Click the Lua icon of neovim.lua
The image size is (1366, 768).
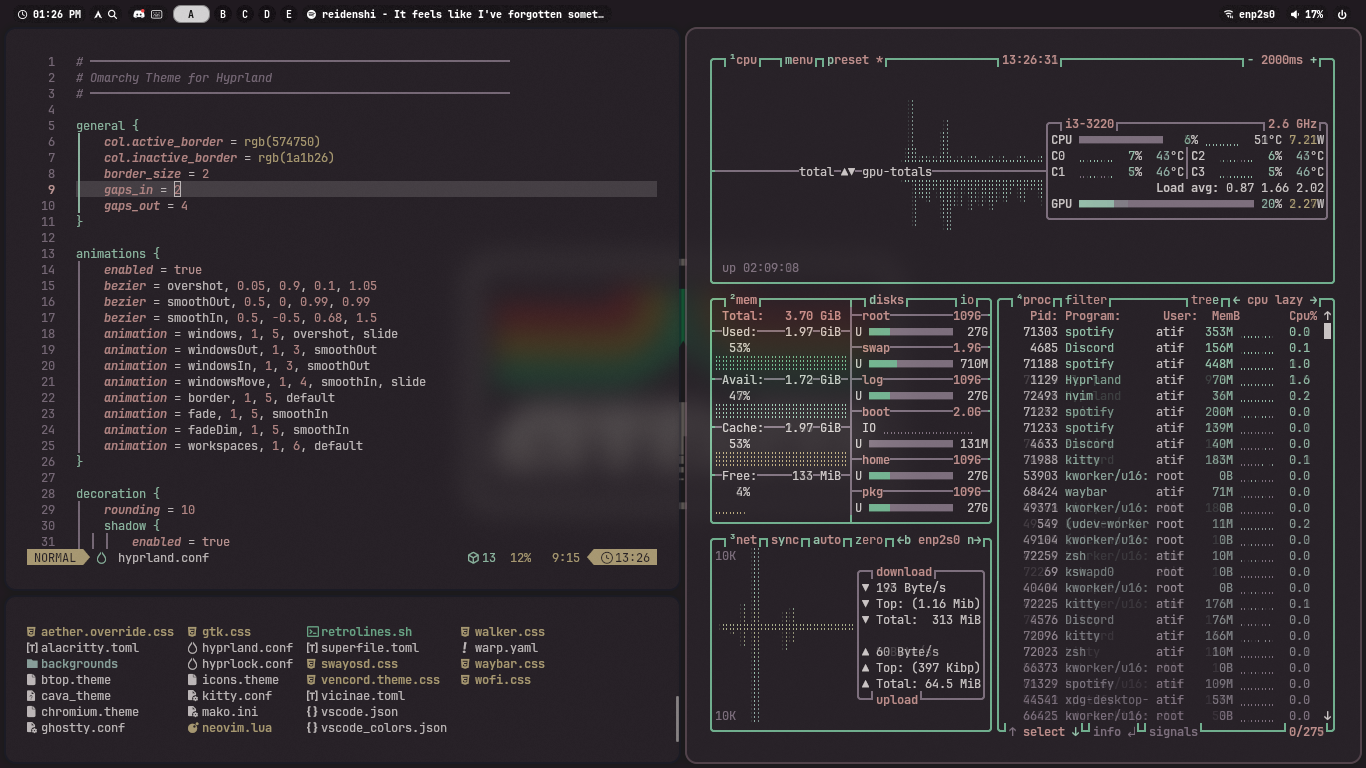pos(193,728)
